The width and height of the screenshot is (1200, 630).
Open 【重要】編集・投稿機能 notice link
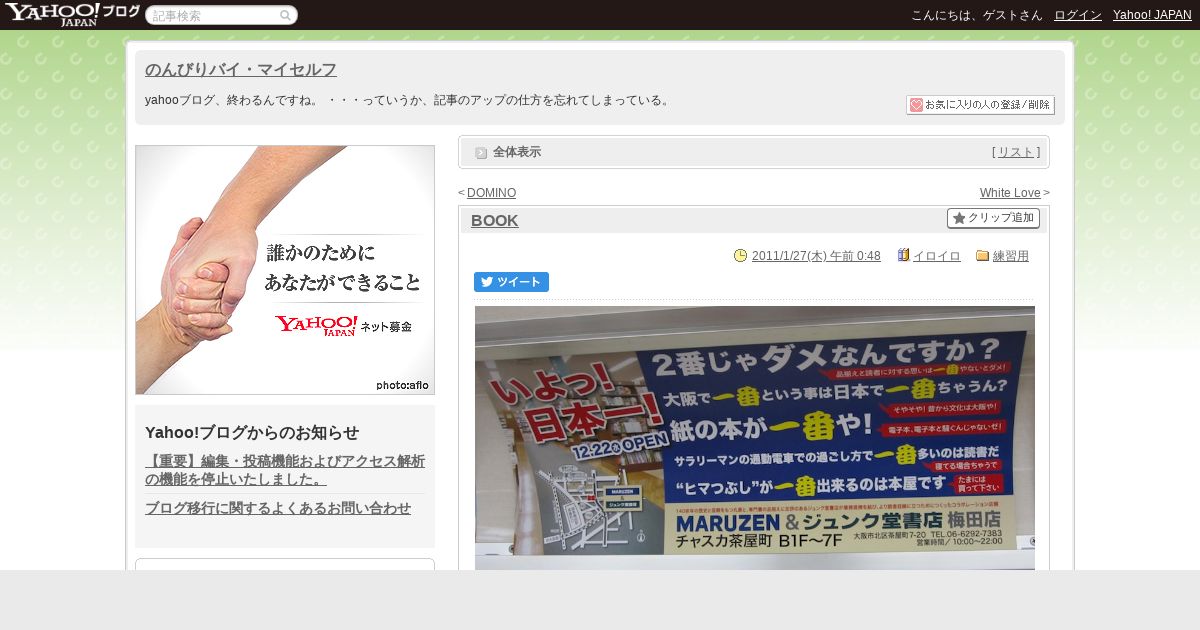285,470
